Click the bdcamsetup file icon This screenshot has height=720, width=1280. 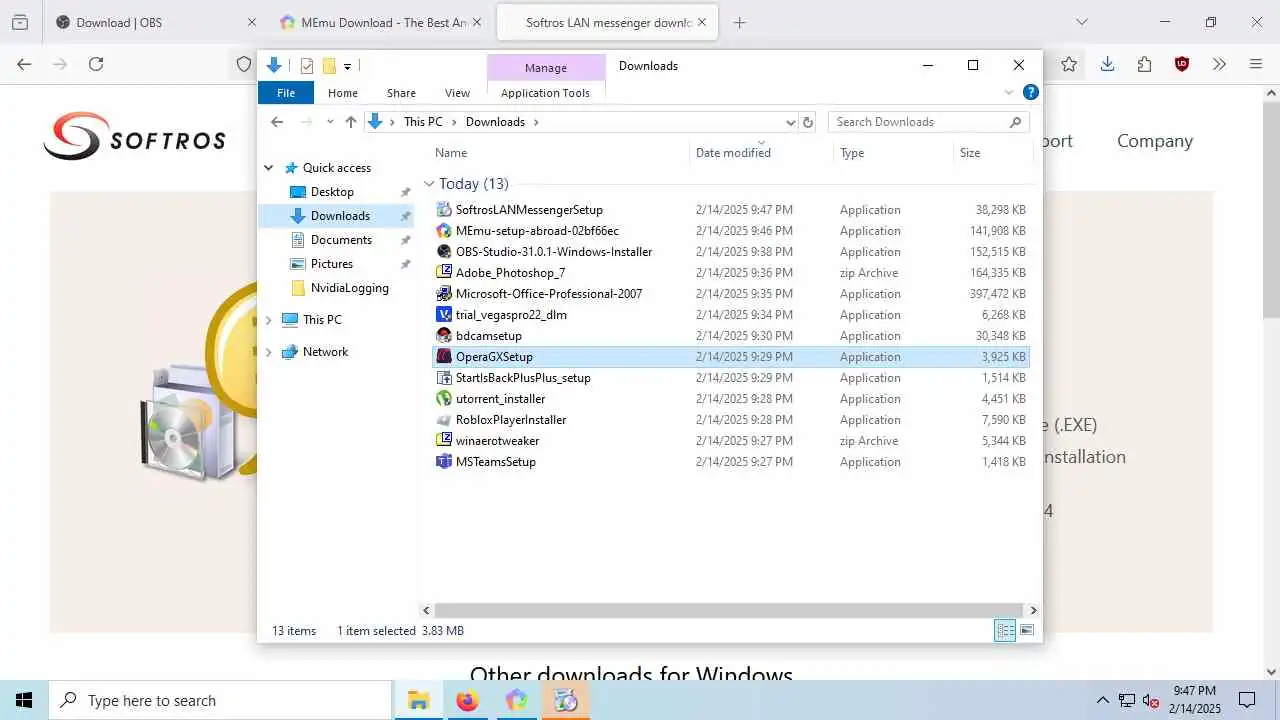[x=445, y=336]
